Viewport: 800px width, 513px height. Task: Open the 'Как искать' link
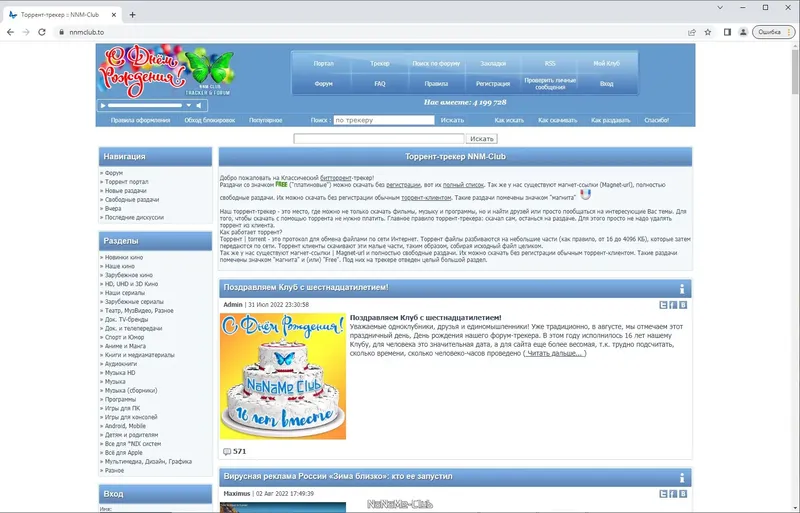click(509, 120)
